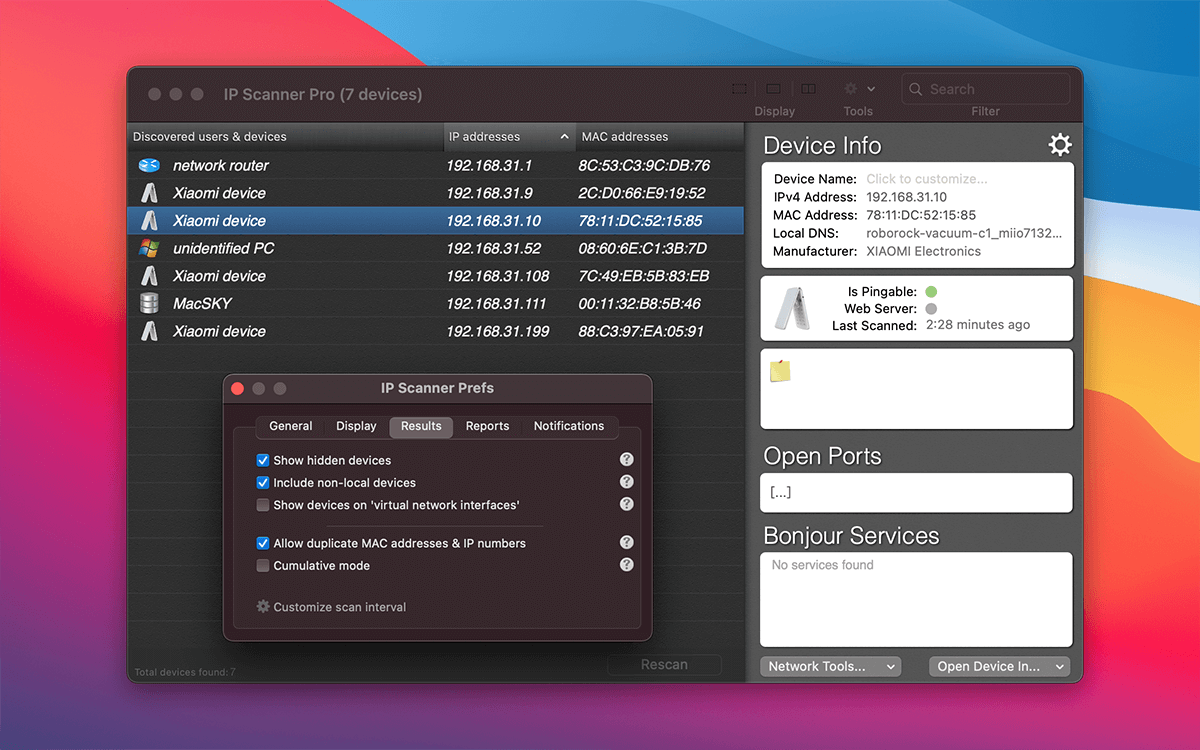Click the Search filter input field

[x=986, y=89]
